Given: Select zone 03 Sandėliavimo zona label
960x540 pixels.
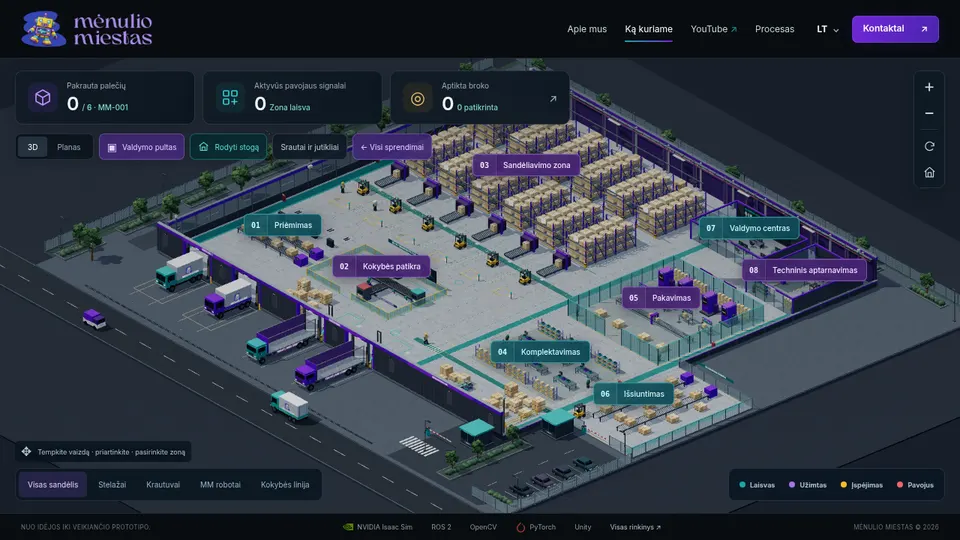Looking at the screenshot, I should 526,165.
